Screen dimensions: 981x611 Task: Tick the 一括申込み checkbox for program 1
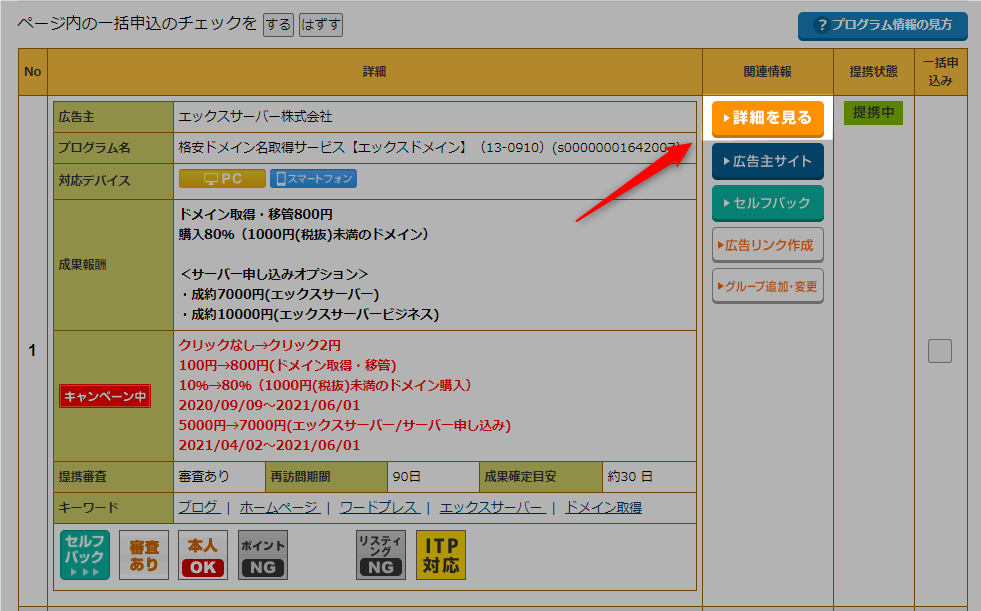coord(940,351)
